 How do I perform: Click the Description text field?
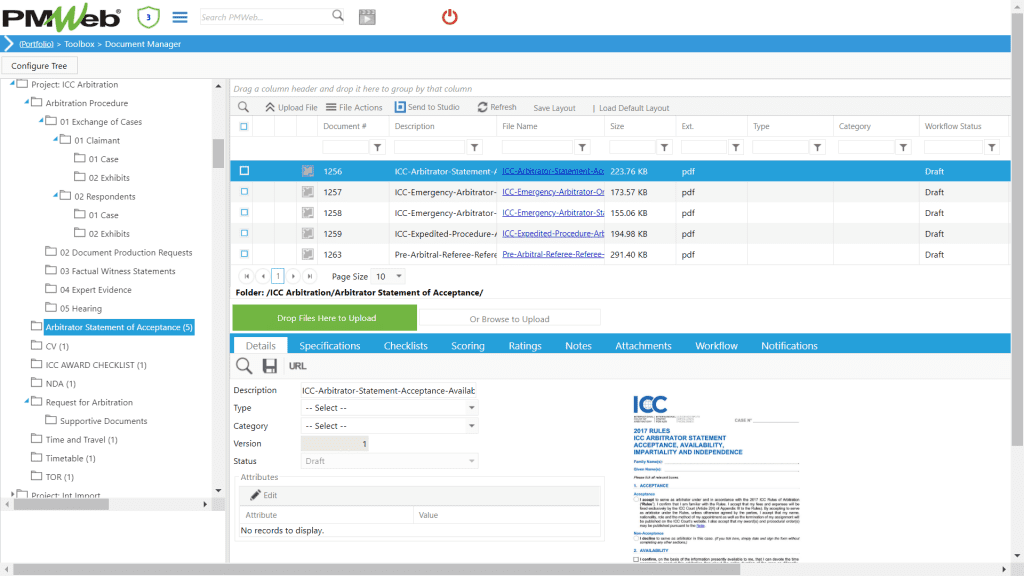389,391
